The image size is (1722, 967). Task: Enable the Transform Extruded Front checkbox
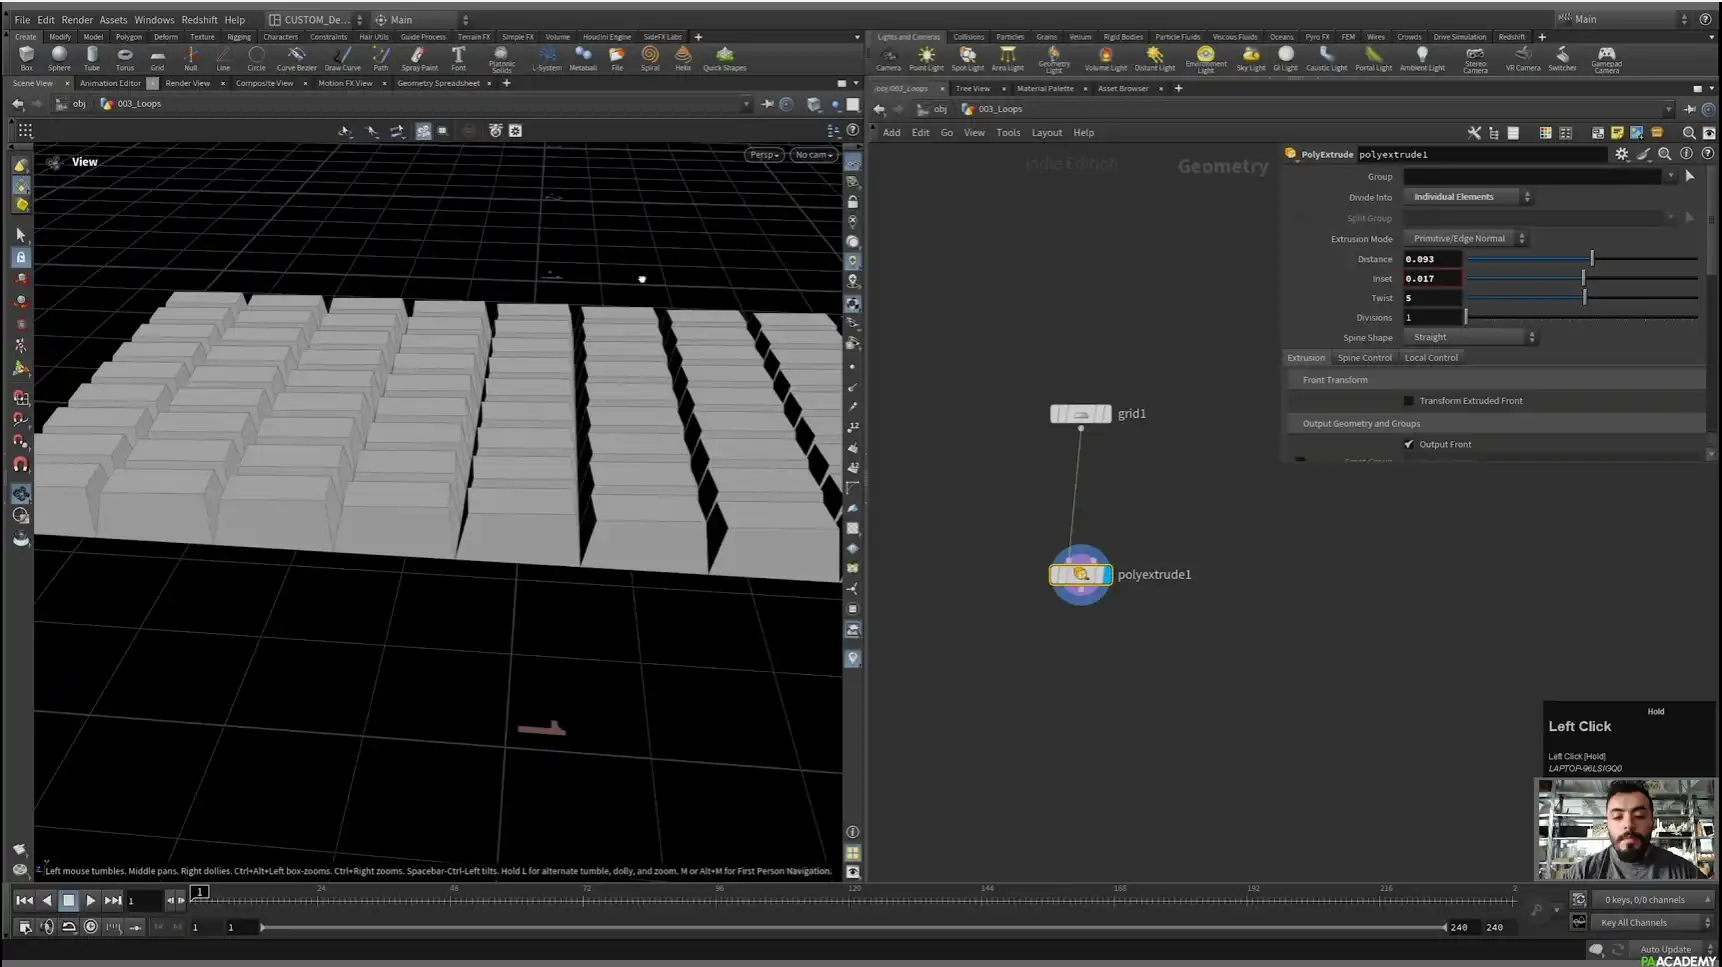[x=1409, y=400]
